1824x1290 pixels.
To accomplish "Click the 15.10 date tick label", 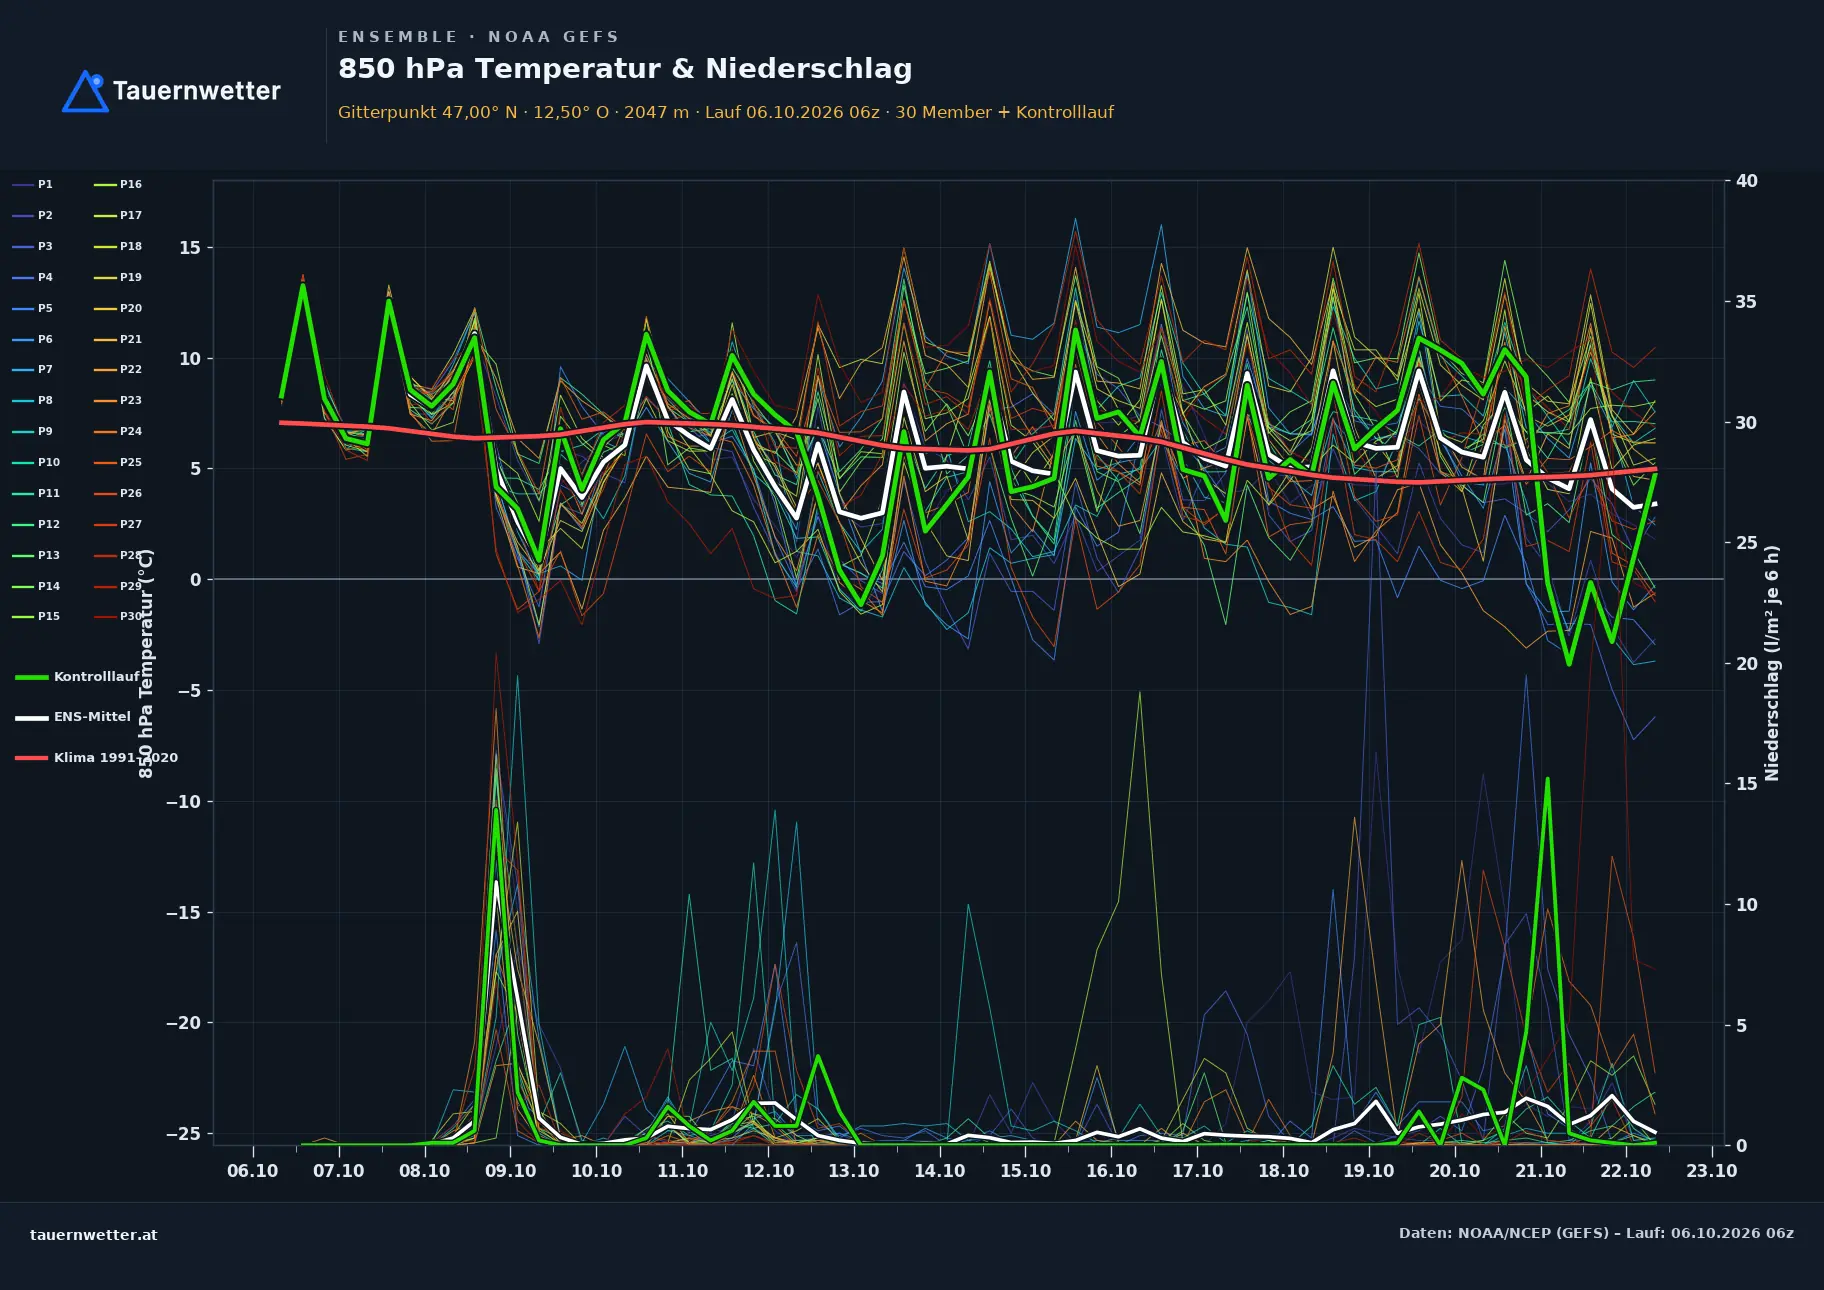I will [x=1026, y=1171].
